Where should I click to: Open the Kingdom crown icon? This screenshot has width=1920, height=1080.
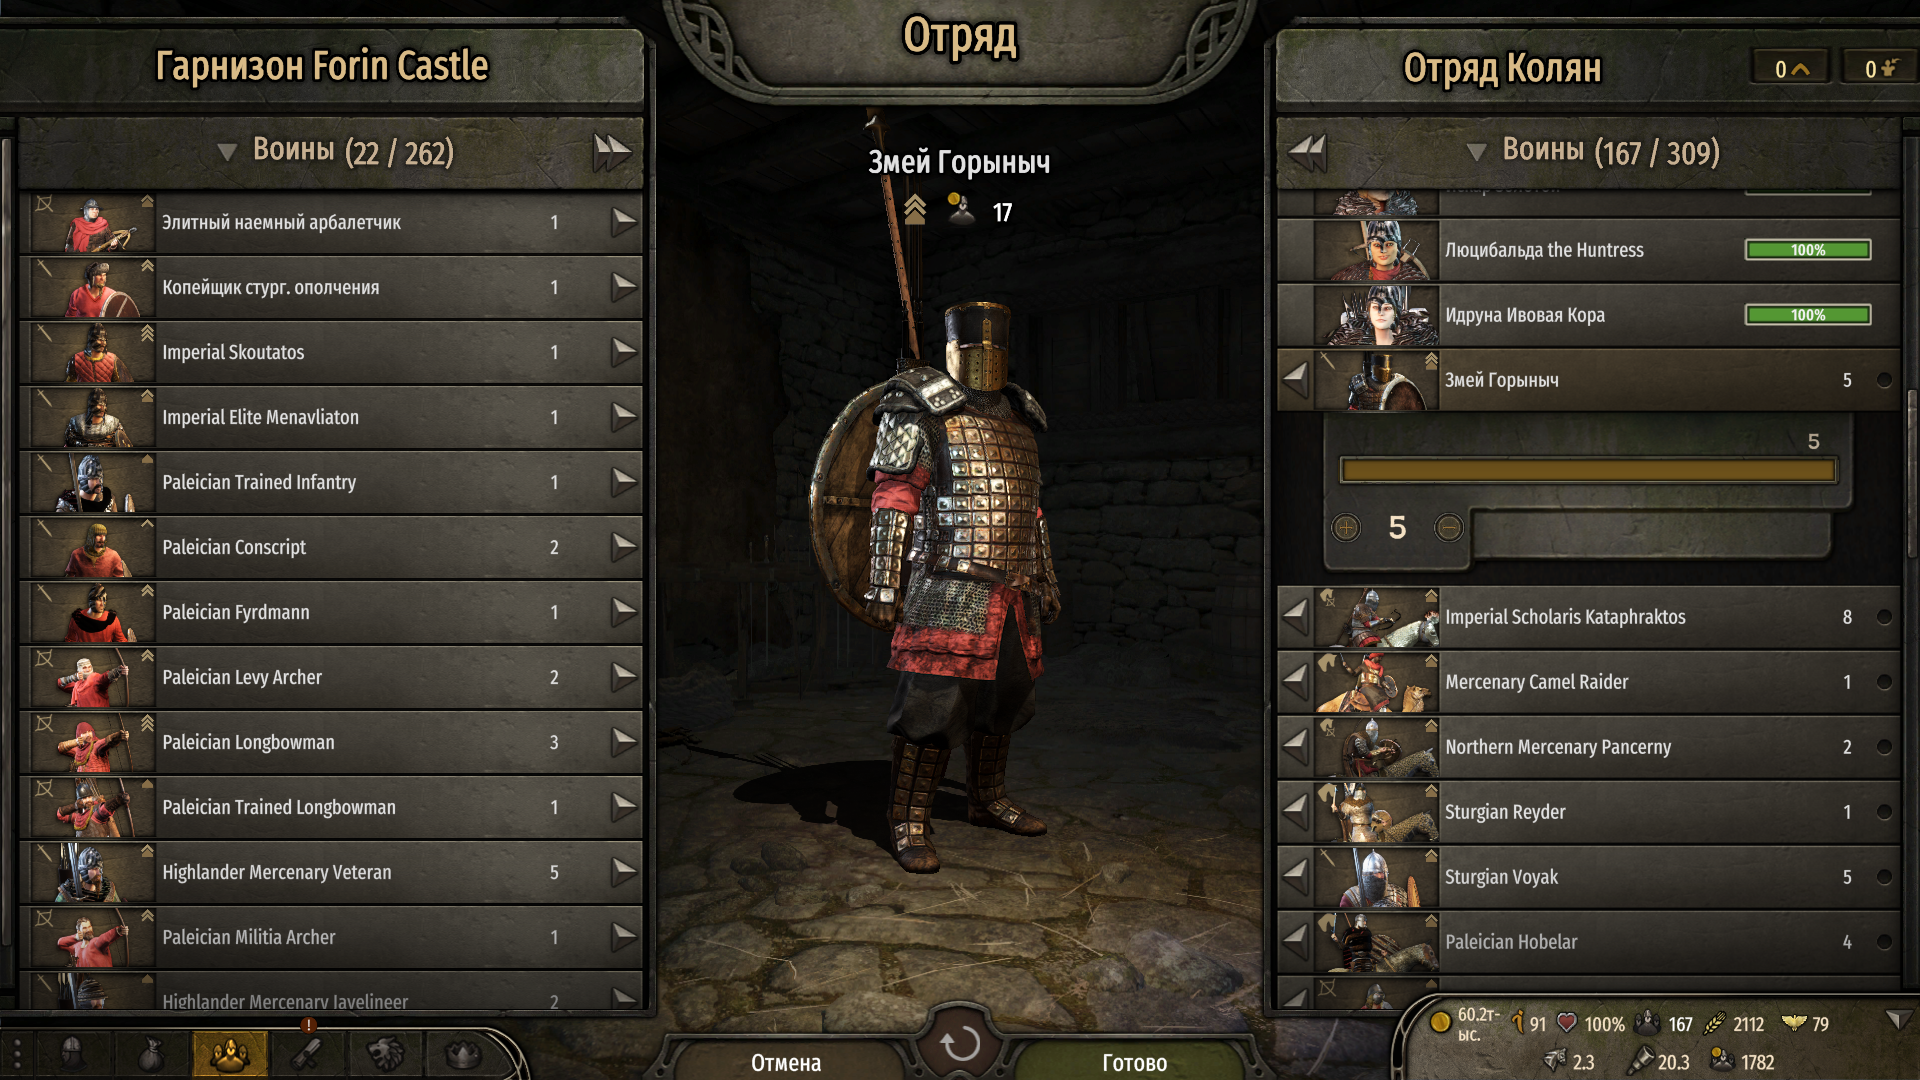463,1053
